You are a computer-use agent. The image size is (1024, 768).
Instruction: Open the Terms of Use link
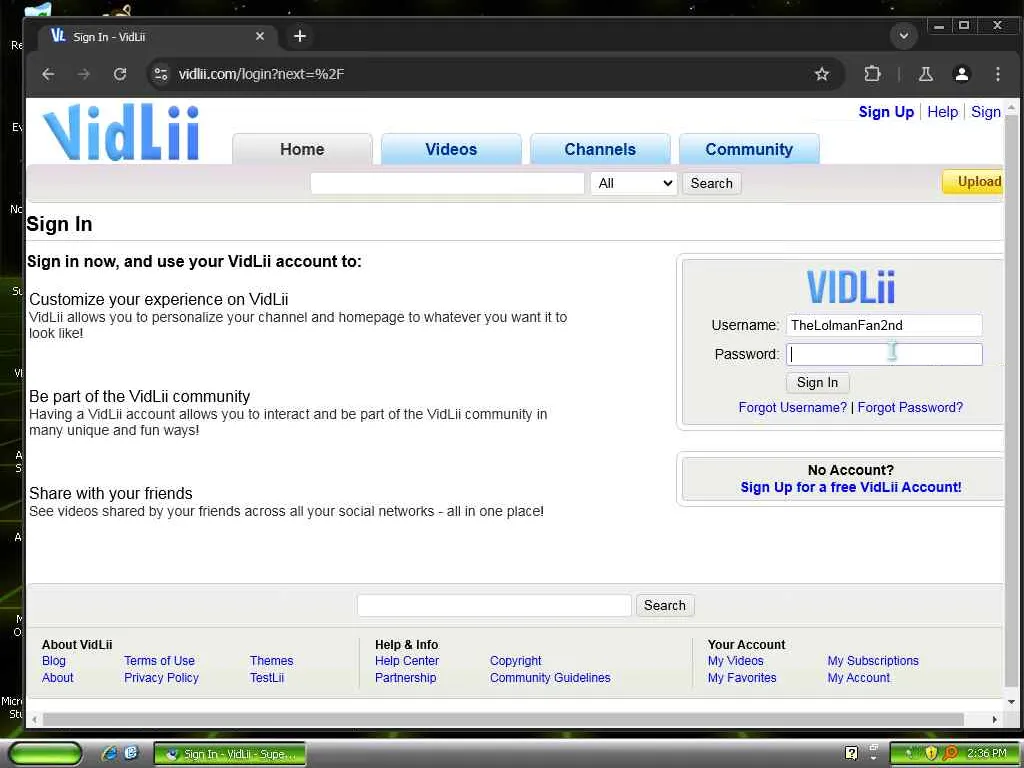tap(159, 661)
